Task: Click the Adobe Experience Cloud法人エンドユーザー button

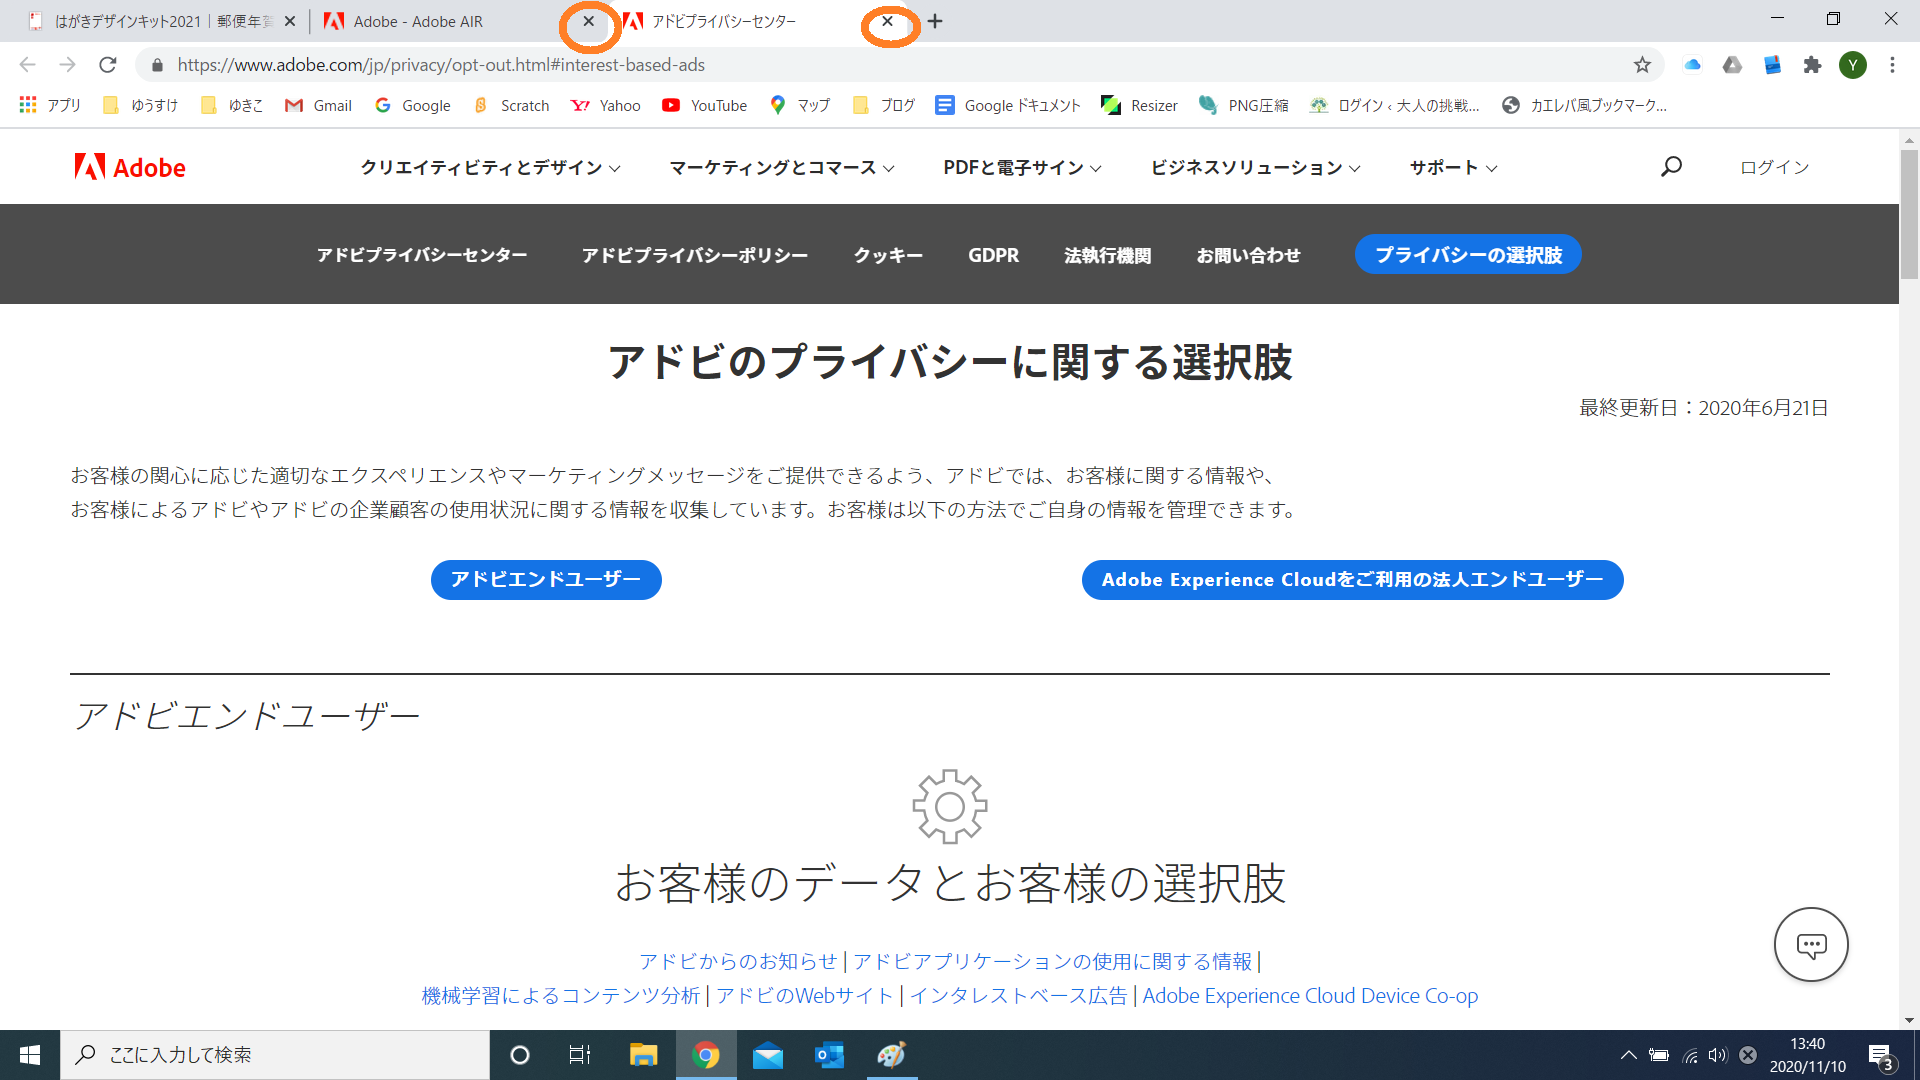Action: (x=1352, y=580)
